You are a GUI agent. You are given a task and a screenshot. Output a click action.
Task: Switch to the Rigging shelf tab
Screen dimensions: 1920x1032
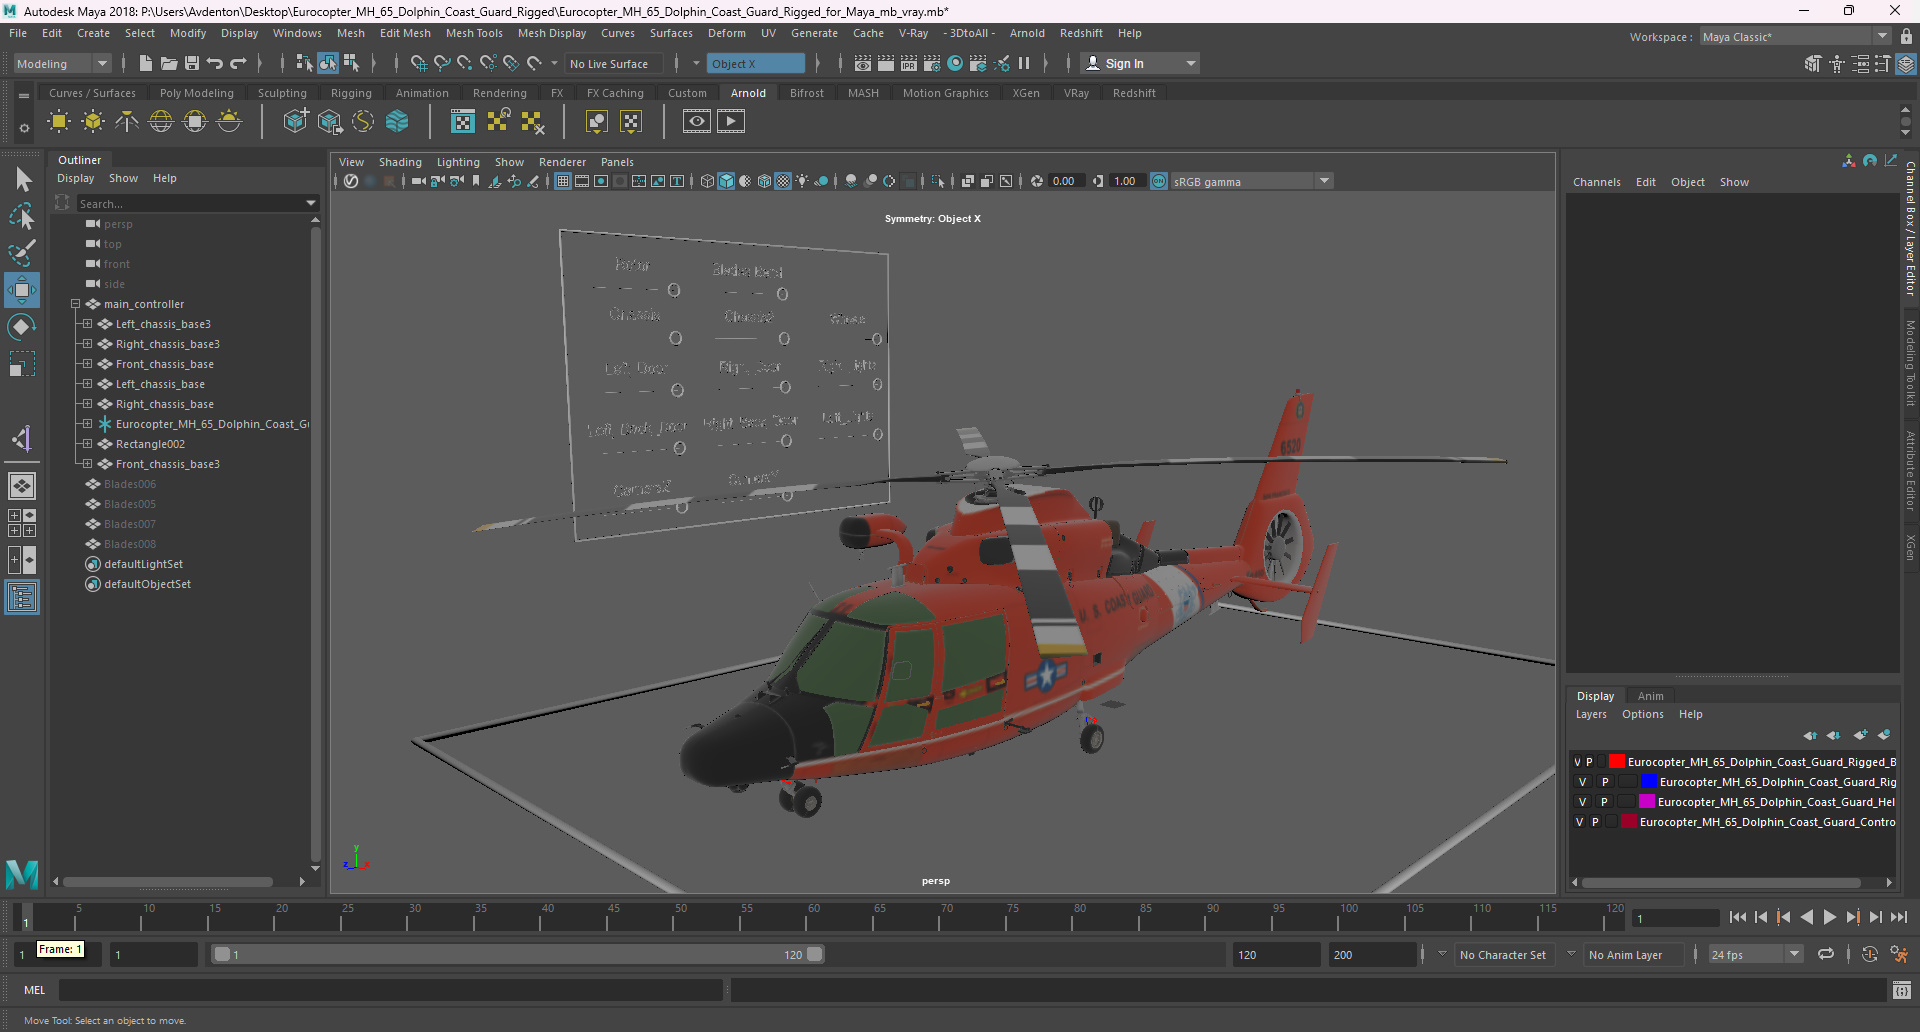coord(351,93)
